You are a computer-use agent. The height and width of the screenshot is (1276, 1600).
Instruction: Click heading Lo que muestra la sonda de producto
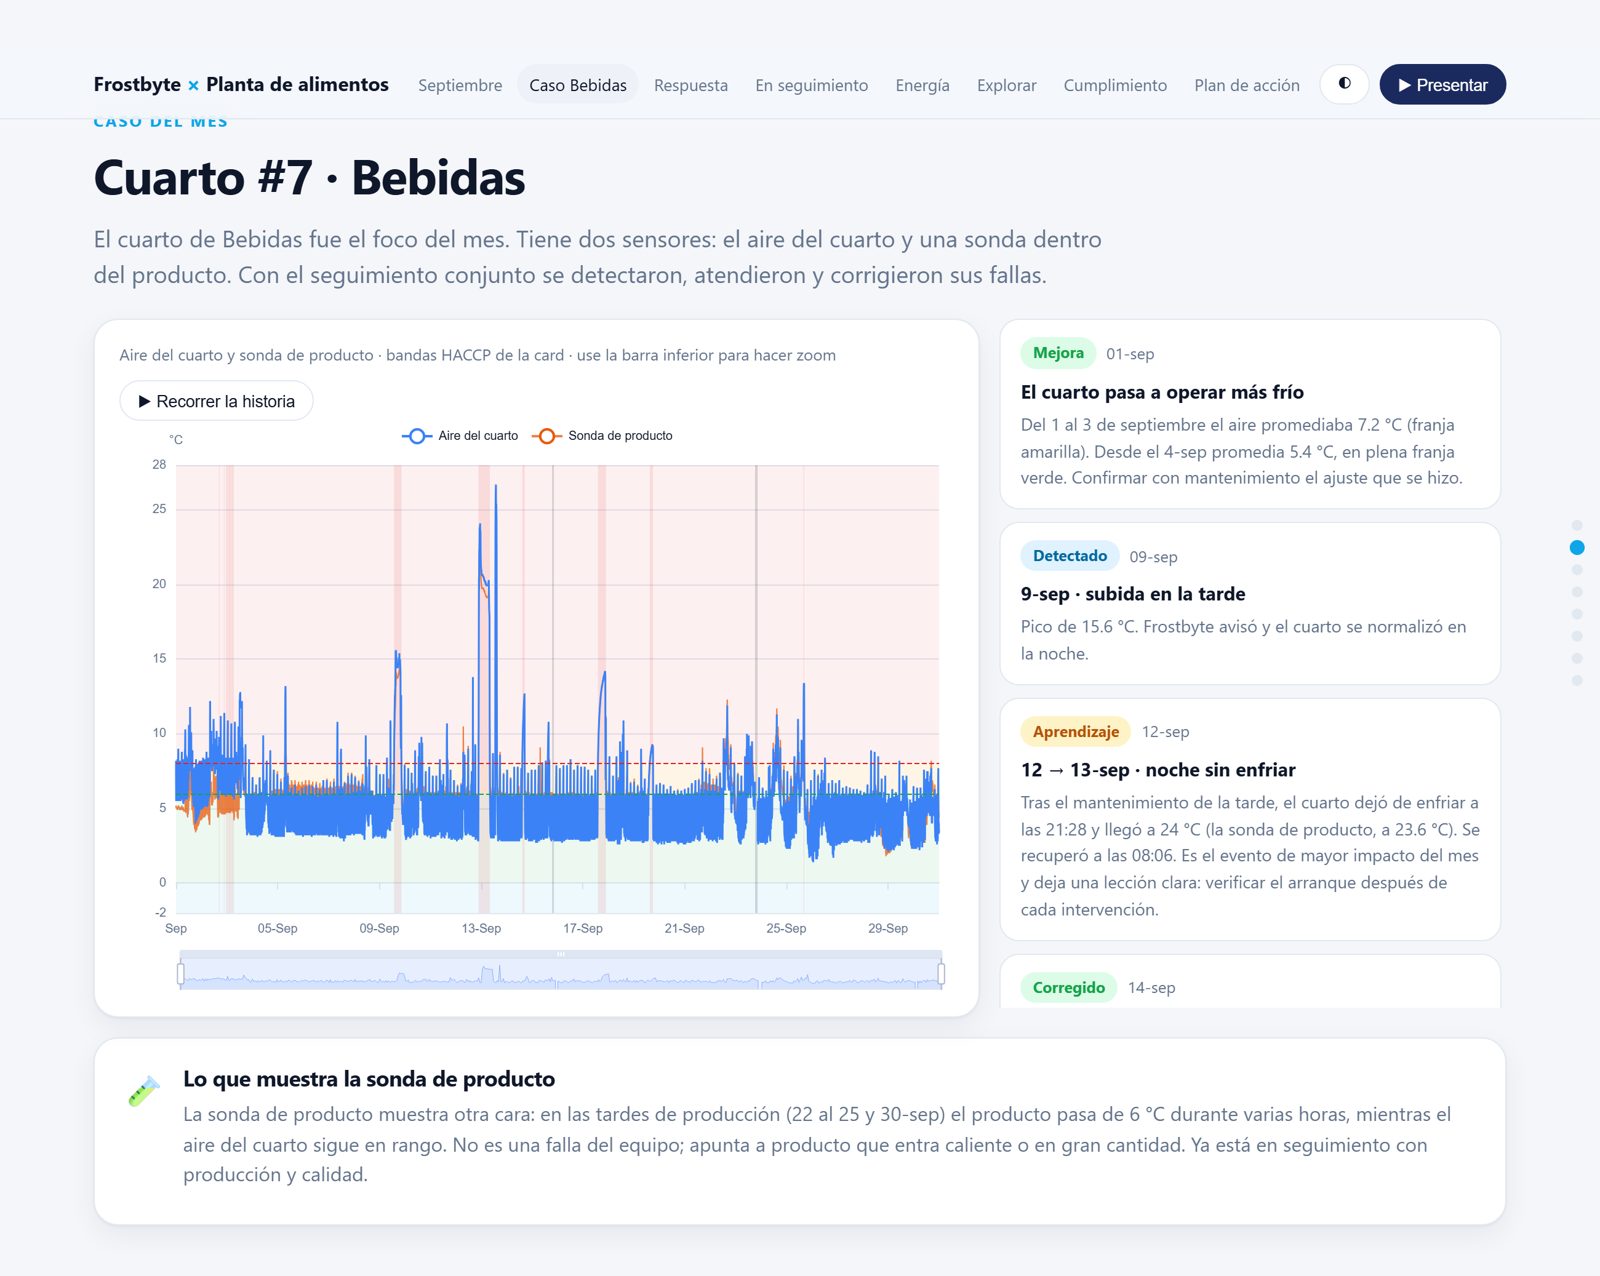369,1079
